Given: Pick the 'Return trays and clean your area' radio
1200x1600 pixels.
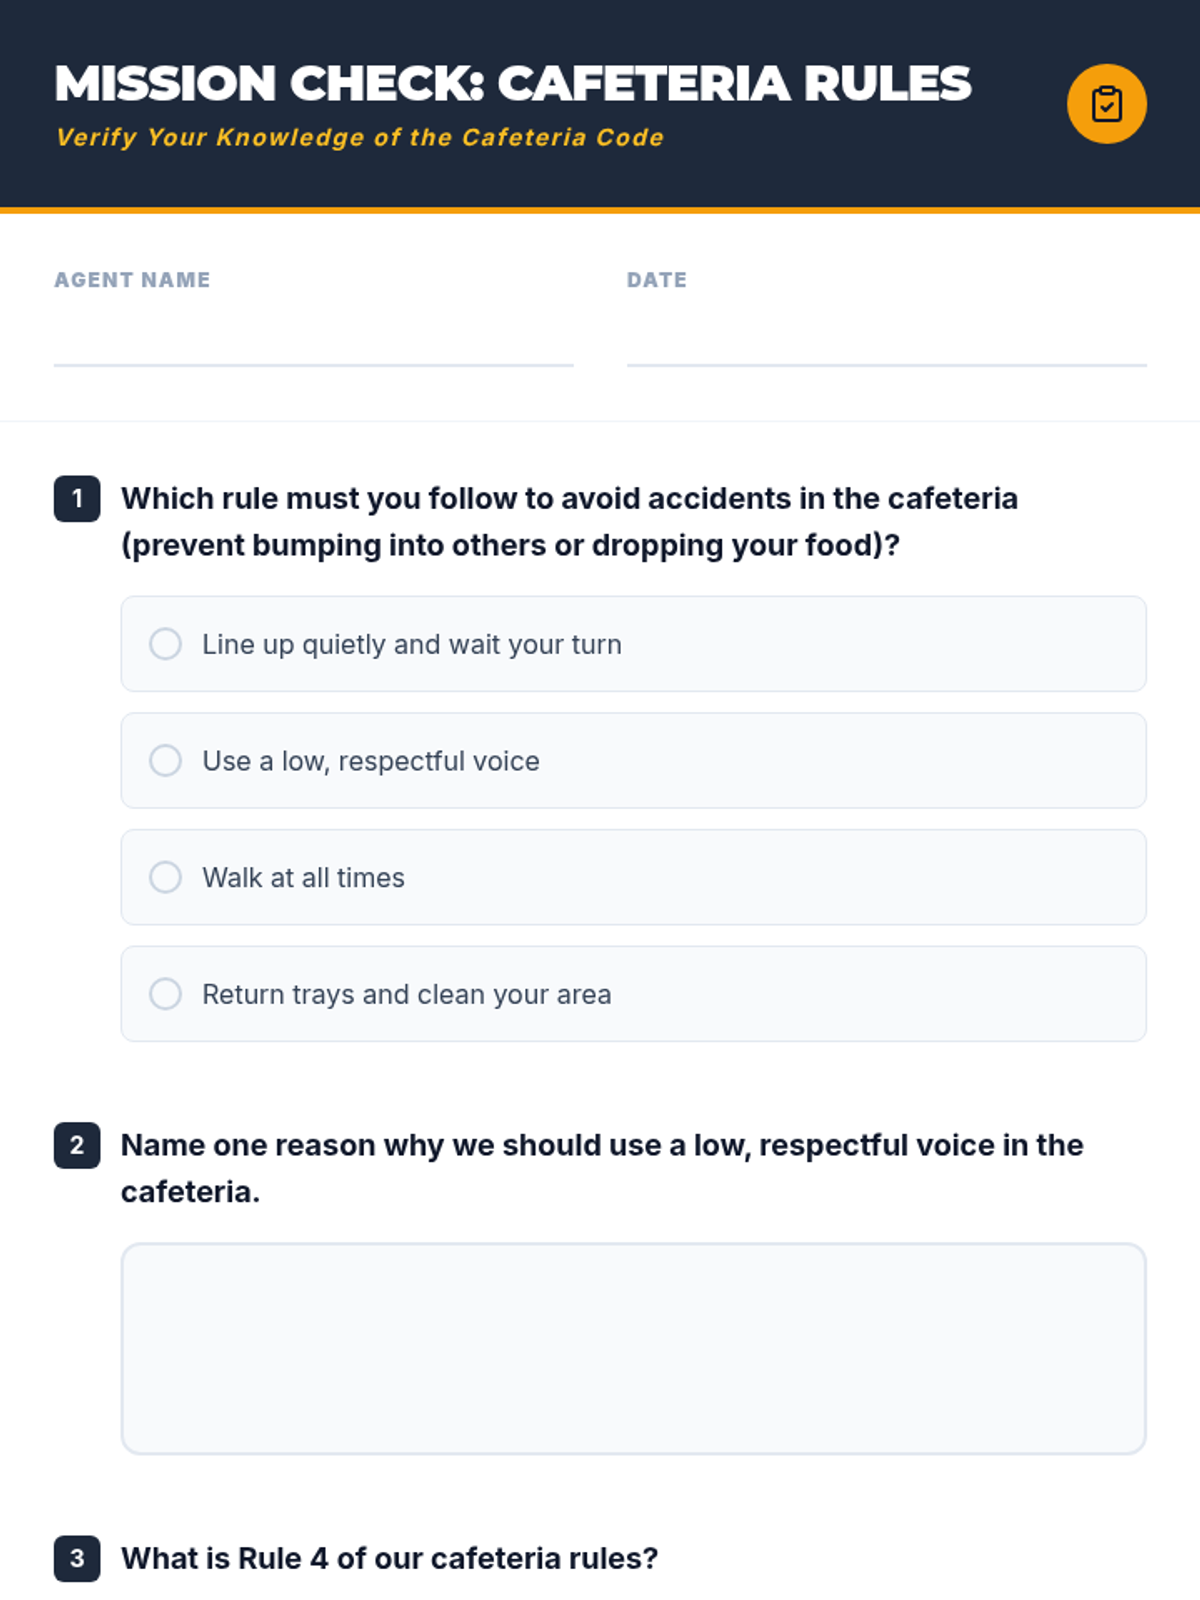Looking at the screenshot, I should (x=166, y=994).
